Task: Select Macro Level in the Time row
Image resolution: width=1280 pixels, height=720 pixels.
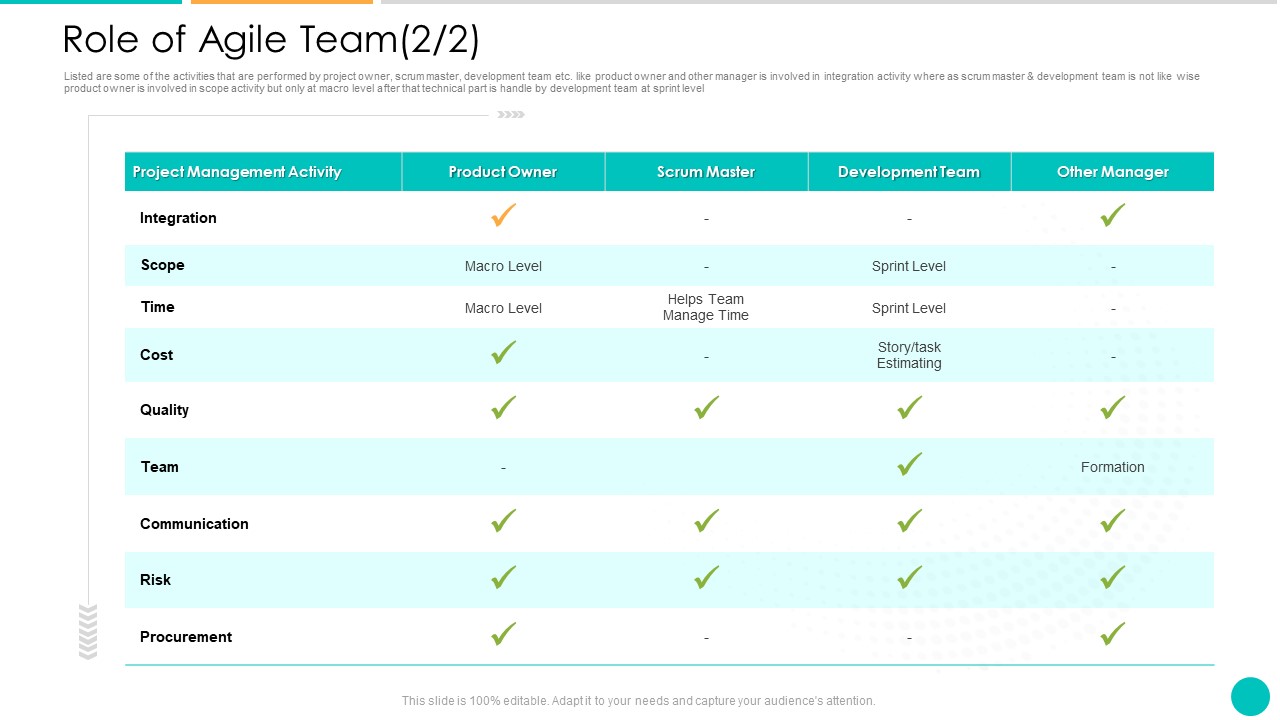Action: tap(503, 308)
